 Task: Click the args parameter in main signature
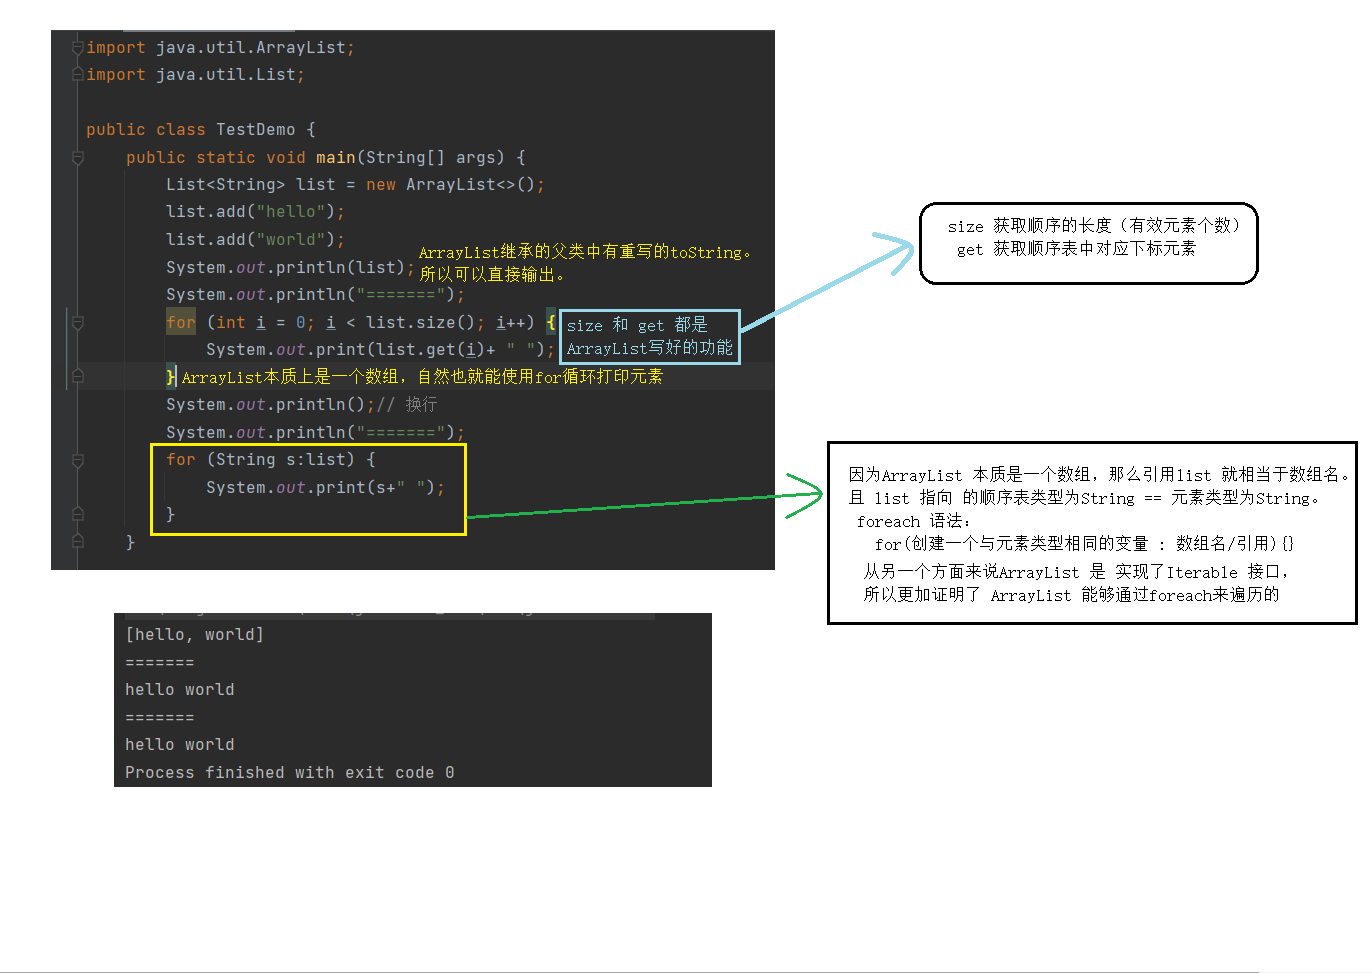475,158
